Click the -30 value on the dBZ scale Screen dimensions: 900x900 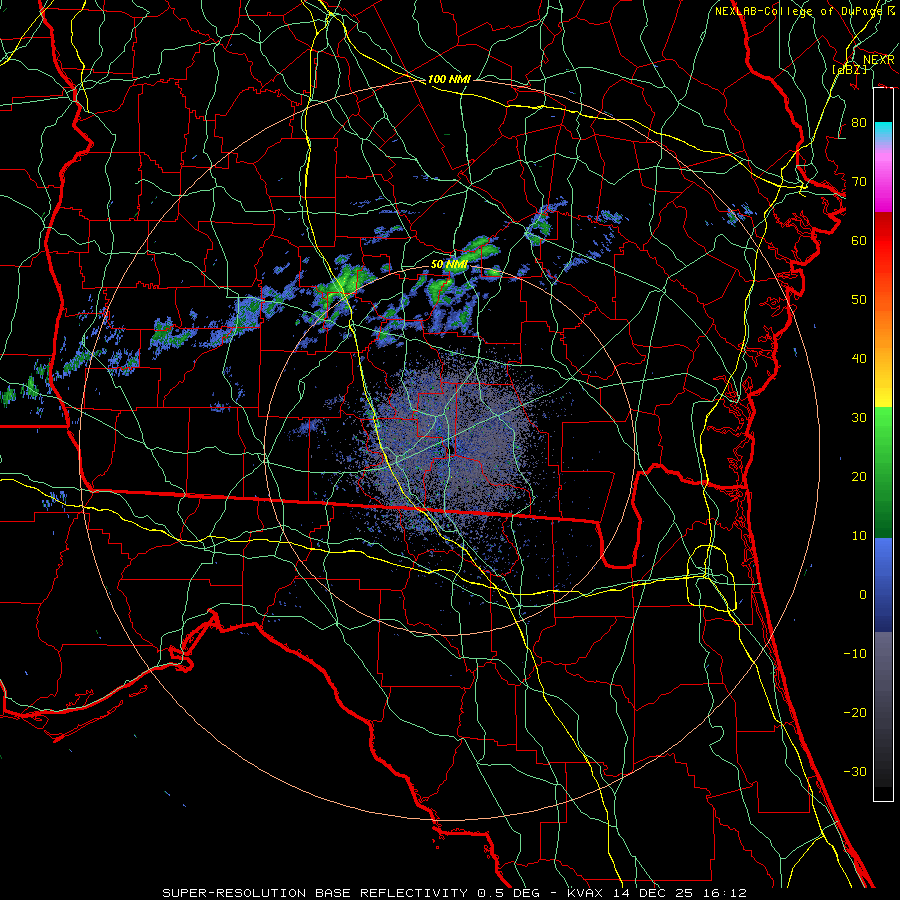855,772
